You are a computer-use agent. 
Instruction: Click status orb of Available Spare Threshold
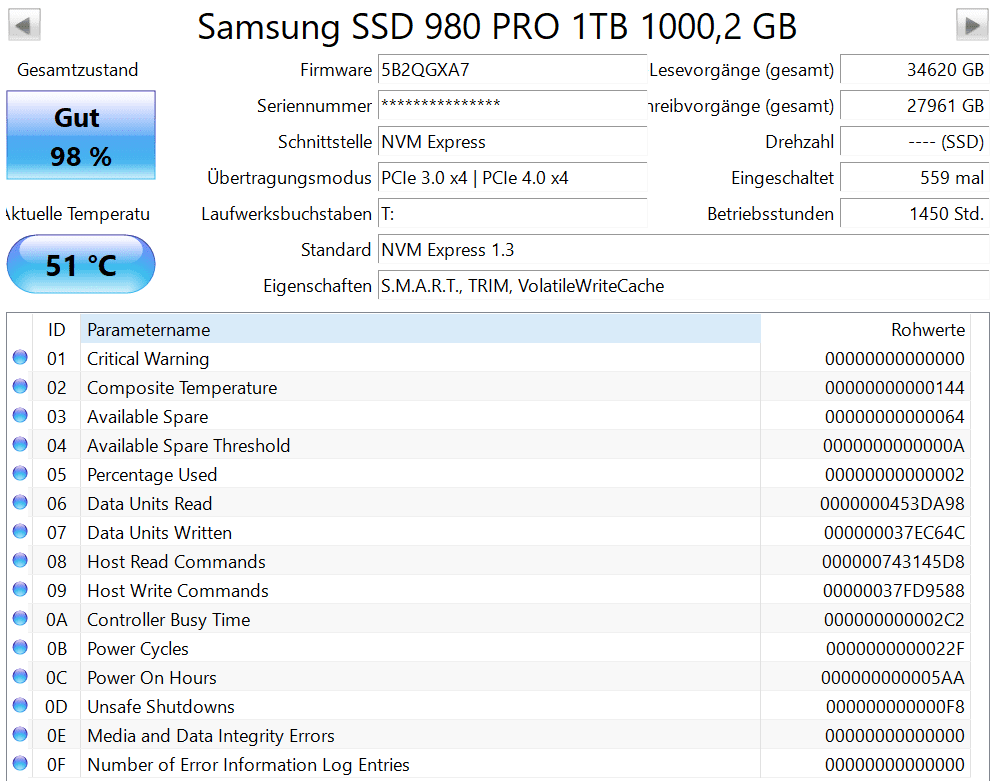pos(20,445)
